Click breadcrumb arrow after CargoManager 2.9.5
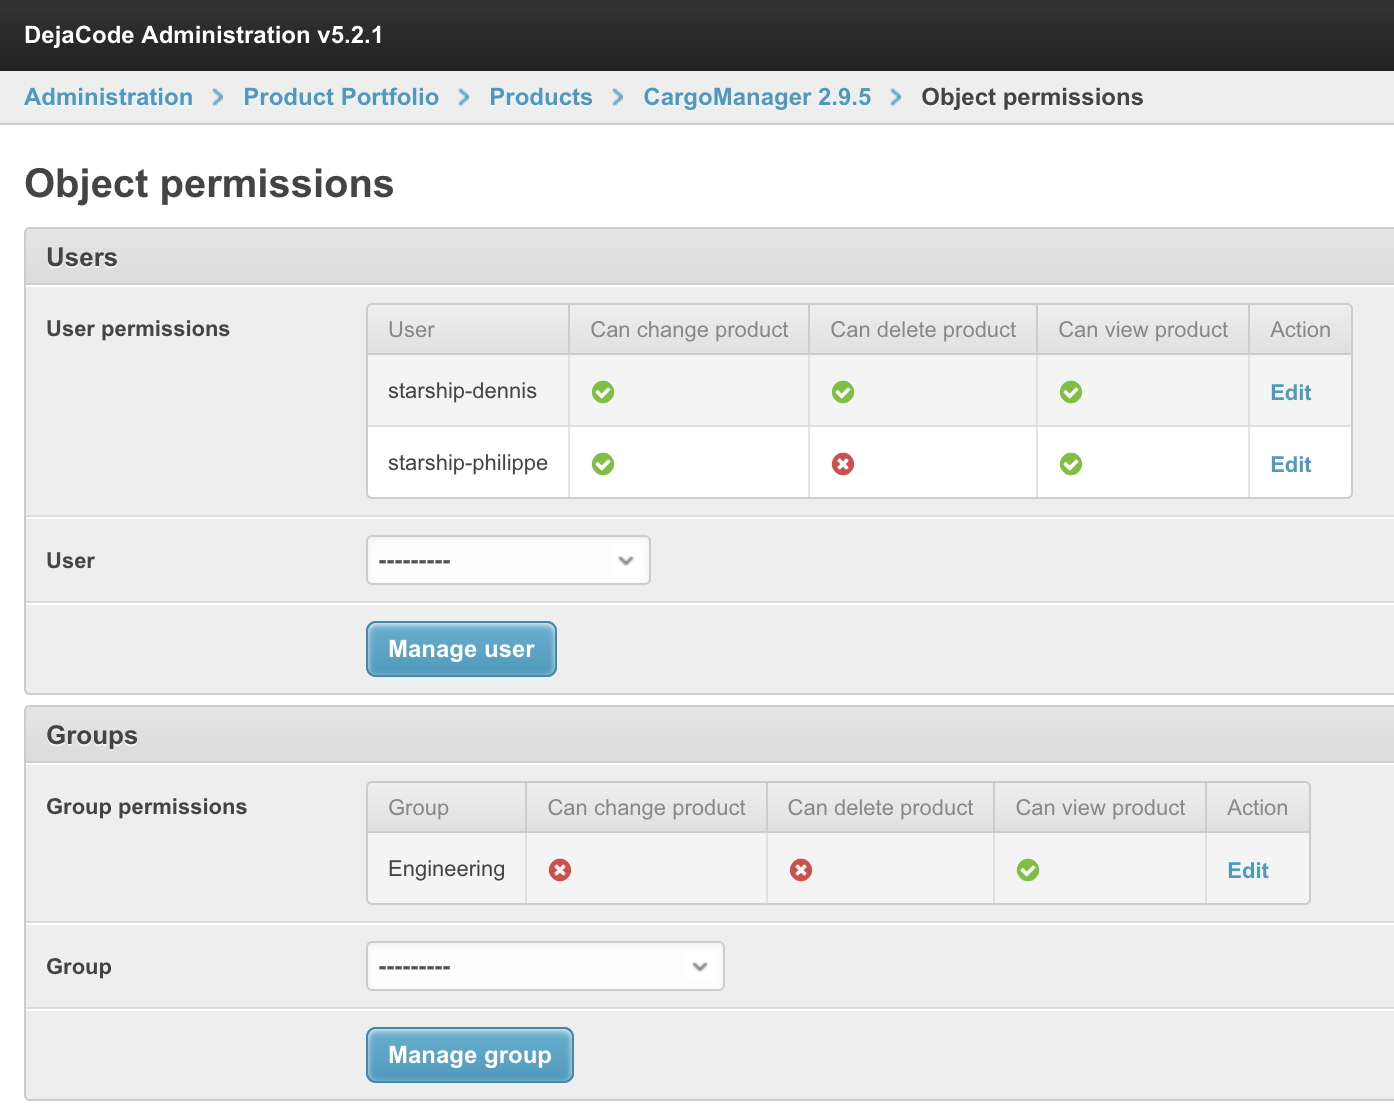The height and width of the screenshot is (1118, 1394). click(x=896, y=97)
